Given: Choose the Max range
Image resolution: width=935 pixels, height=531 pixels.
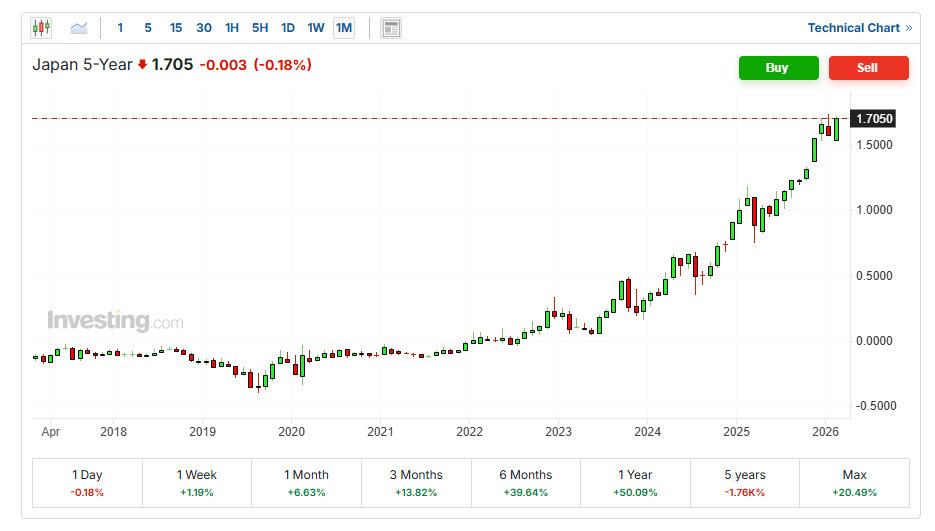Looking at the screenshot, I should (854, 483).
